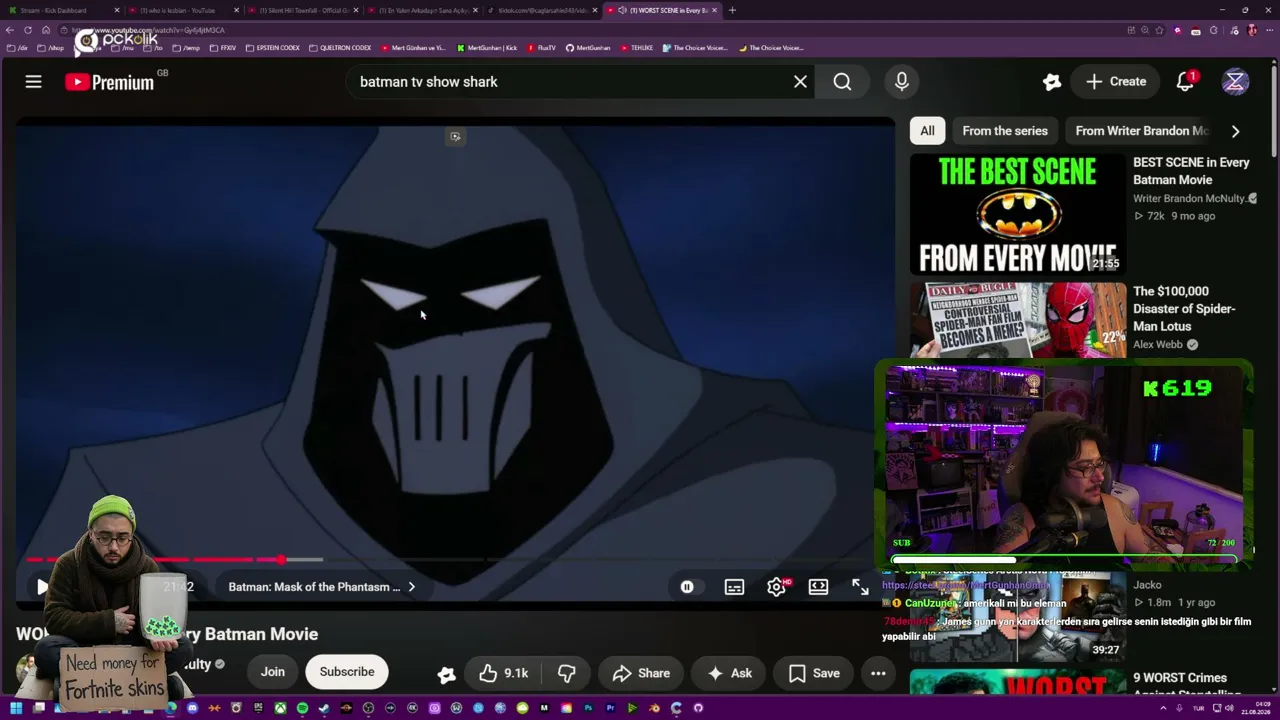Select the All filter chip

click(927, 131)
